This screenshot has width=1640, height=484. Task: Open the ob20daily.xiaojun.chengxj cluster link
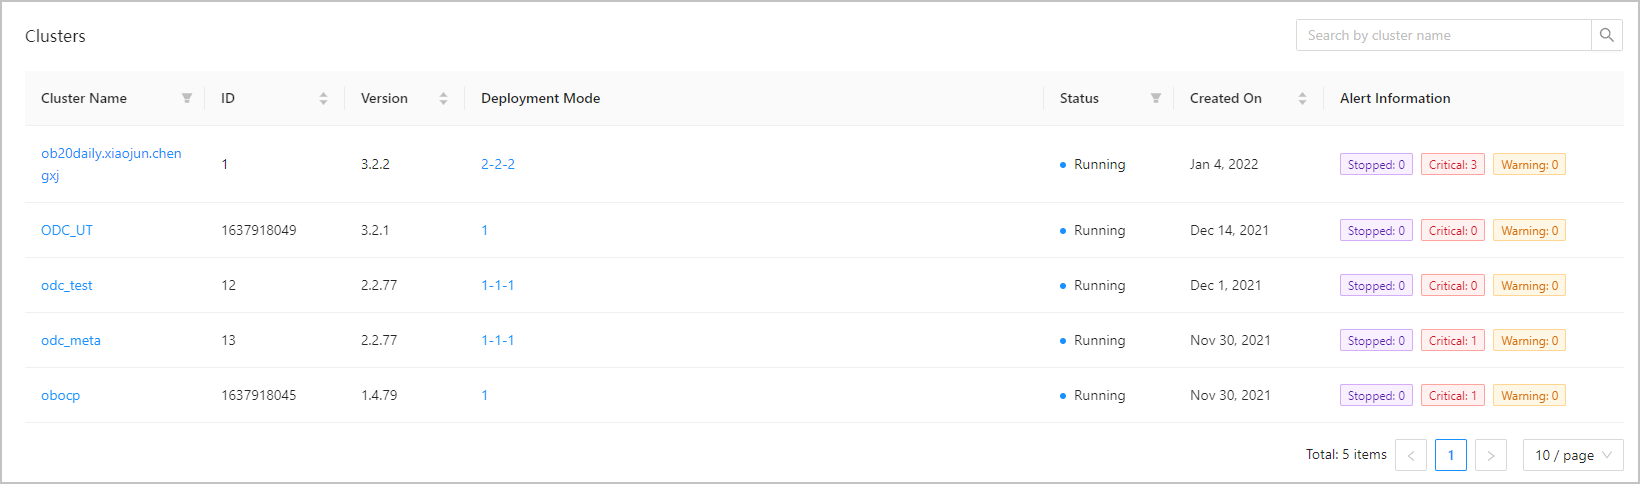pyautogui.click(x=111, y=154)
